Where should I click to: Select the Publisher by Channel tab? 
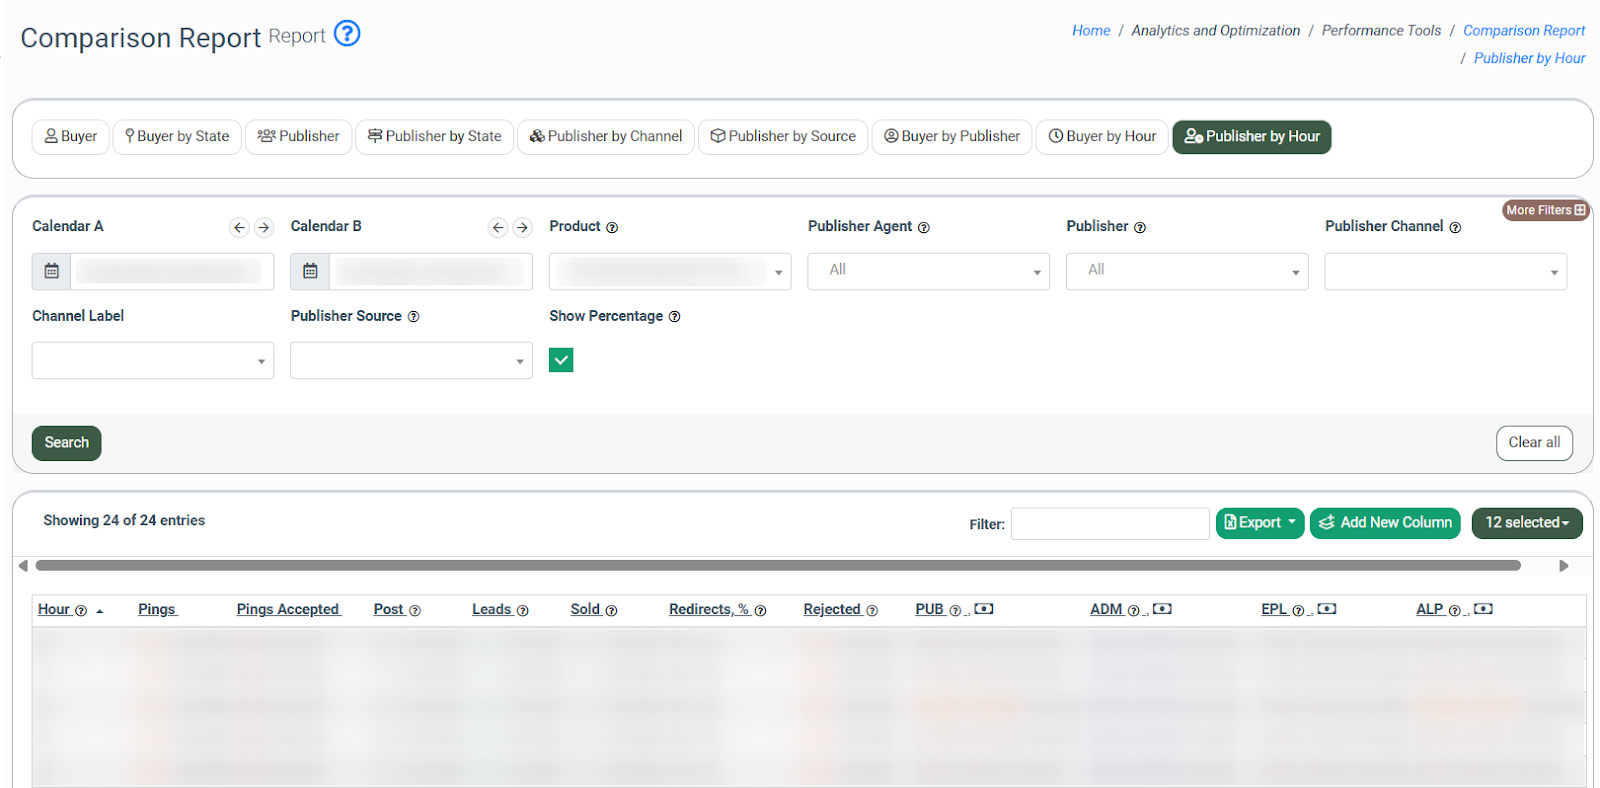point(605,137)
